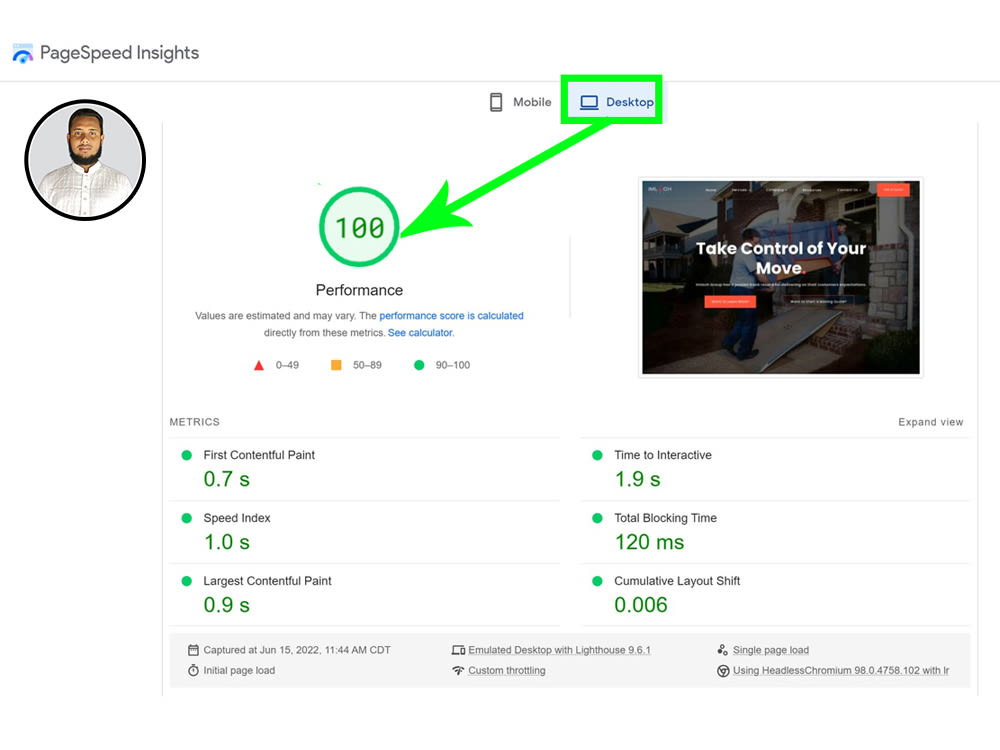The width and height of the screenshot is (1000, 750).
Task: Open the 'performance score is calculated' link
Action: tap(452, 316)
